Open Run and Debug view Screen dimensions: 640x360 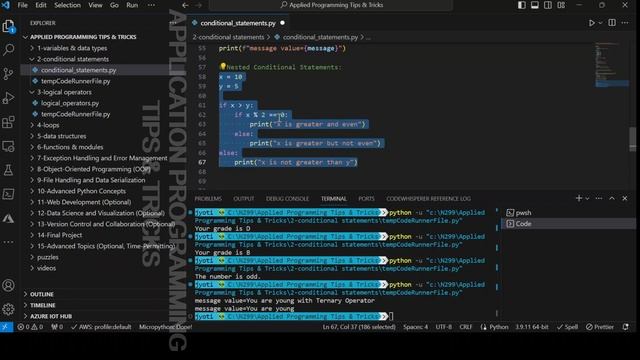8,98
